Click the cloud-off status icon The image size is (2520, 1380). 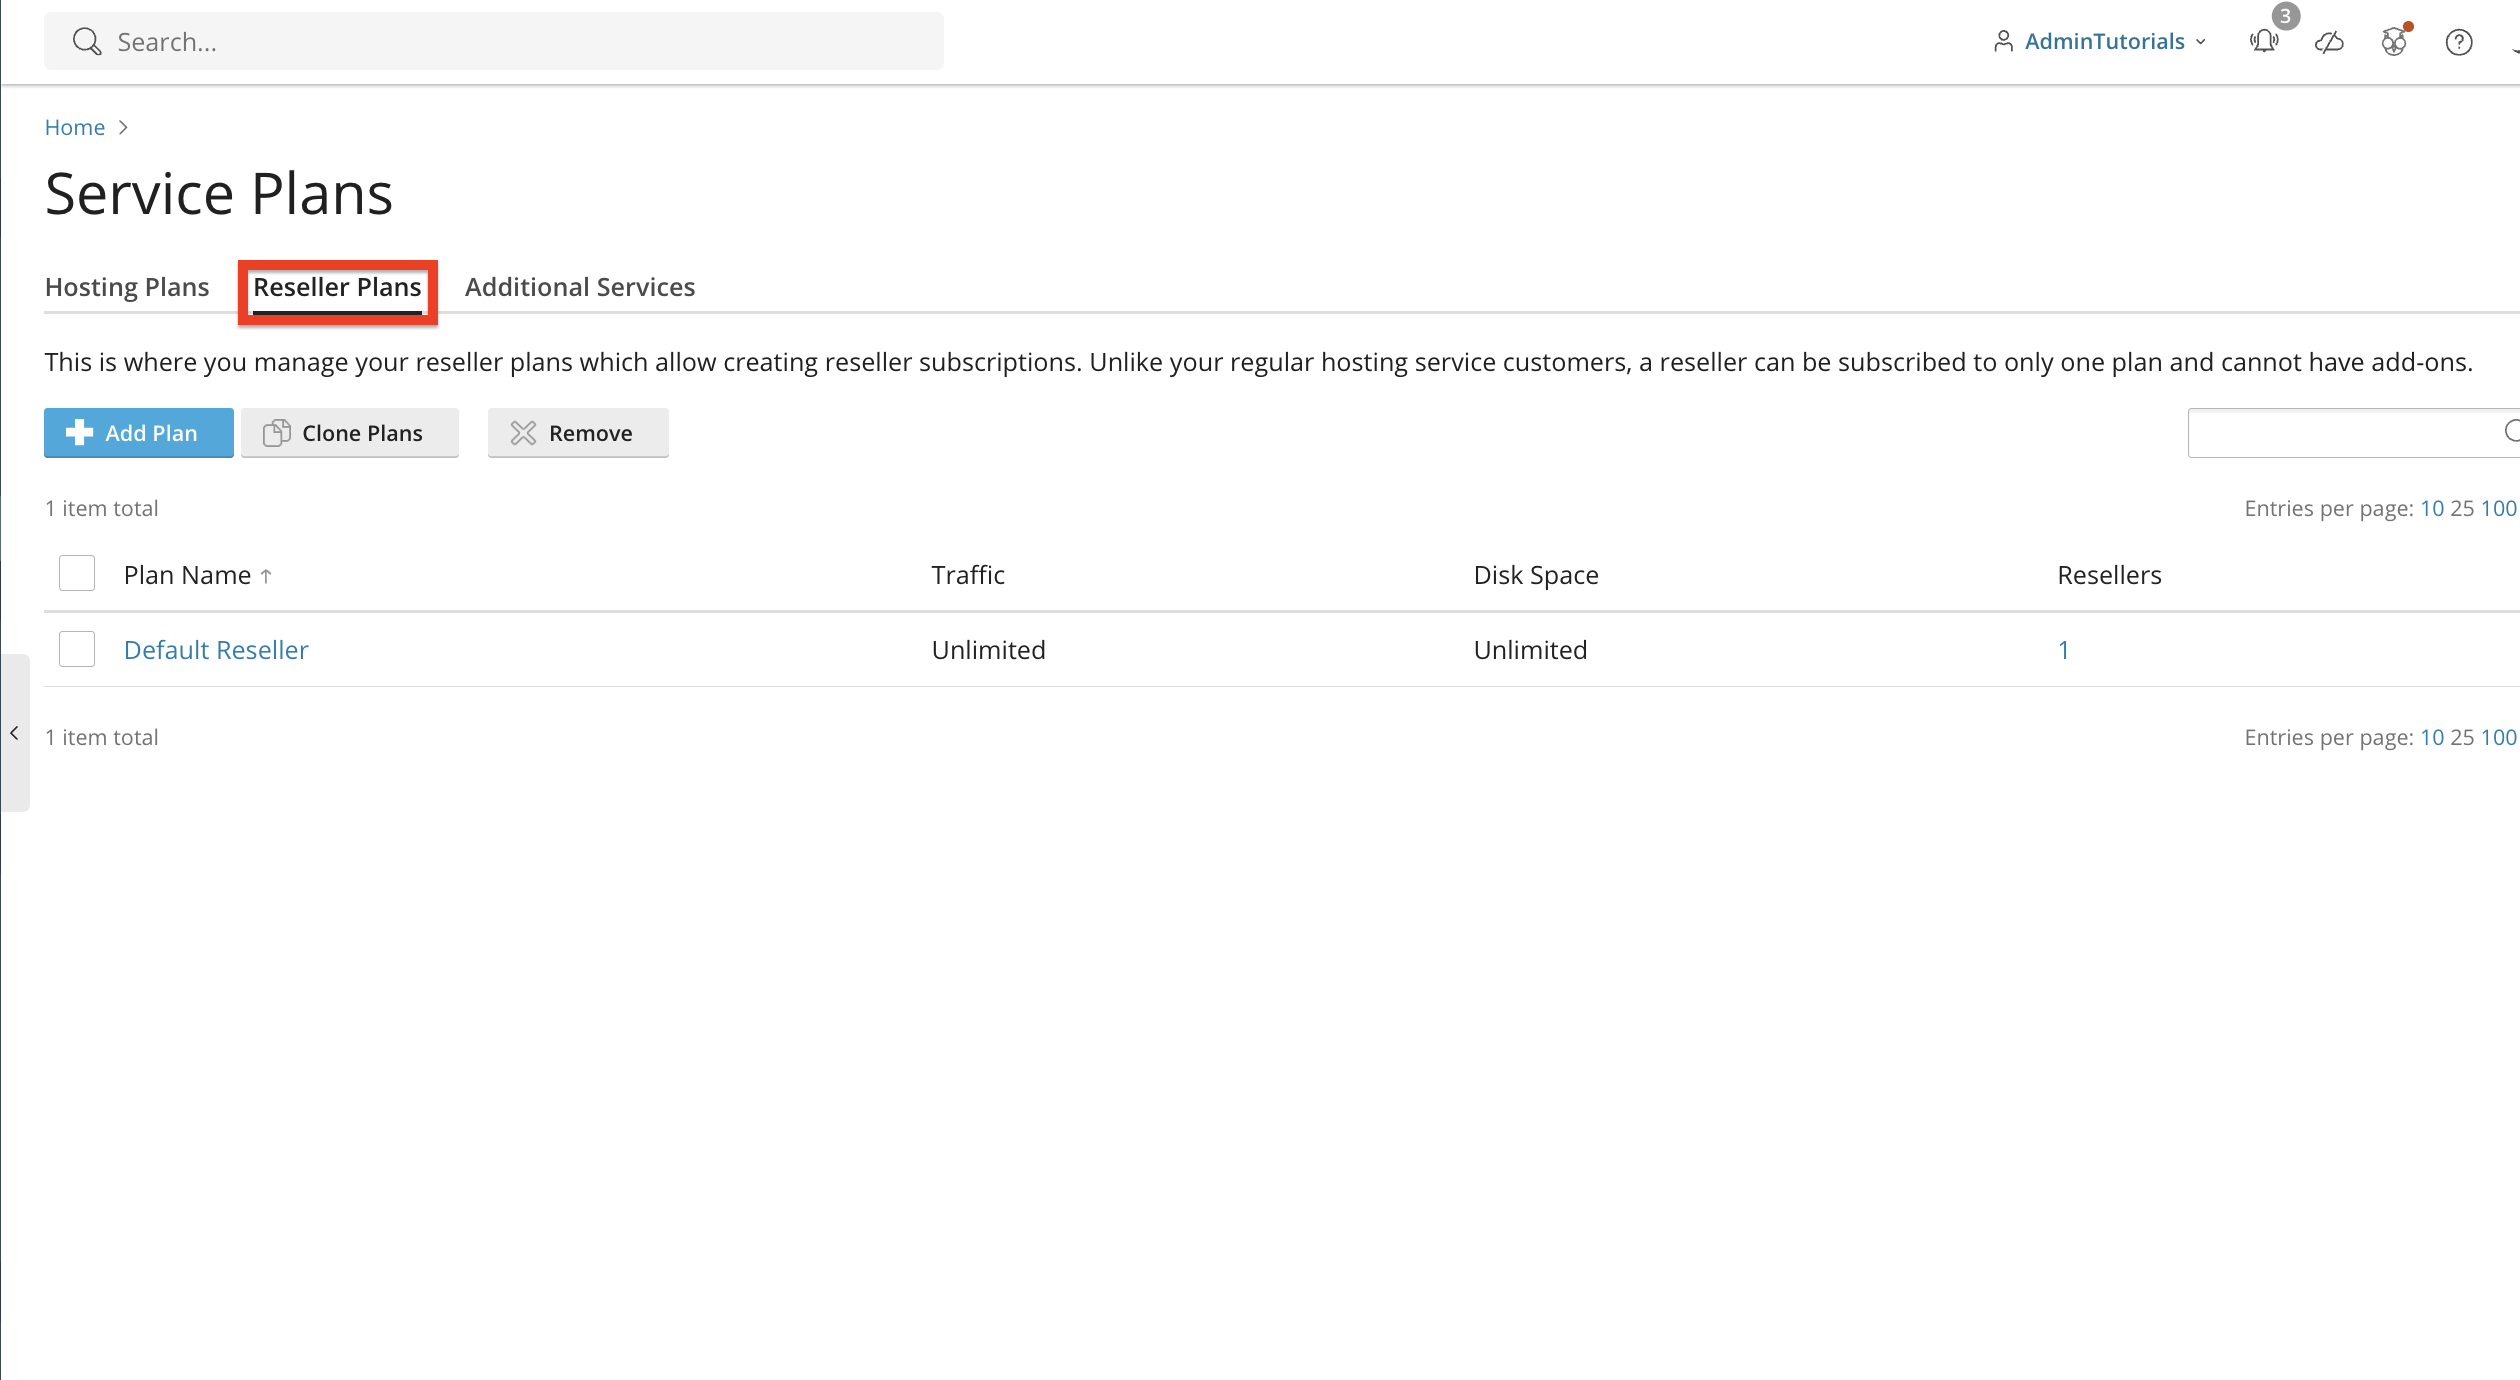coord(2329,42)
